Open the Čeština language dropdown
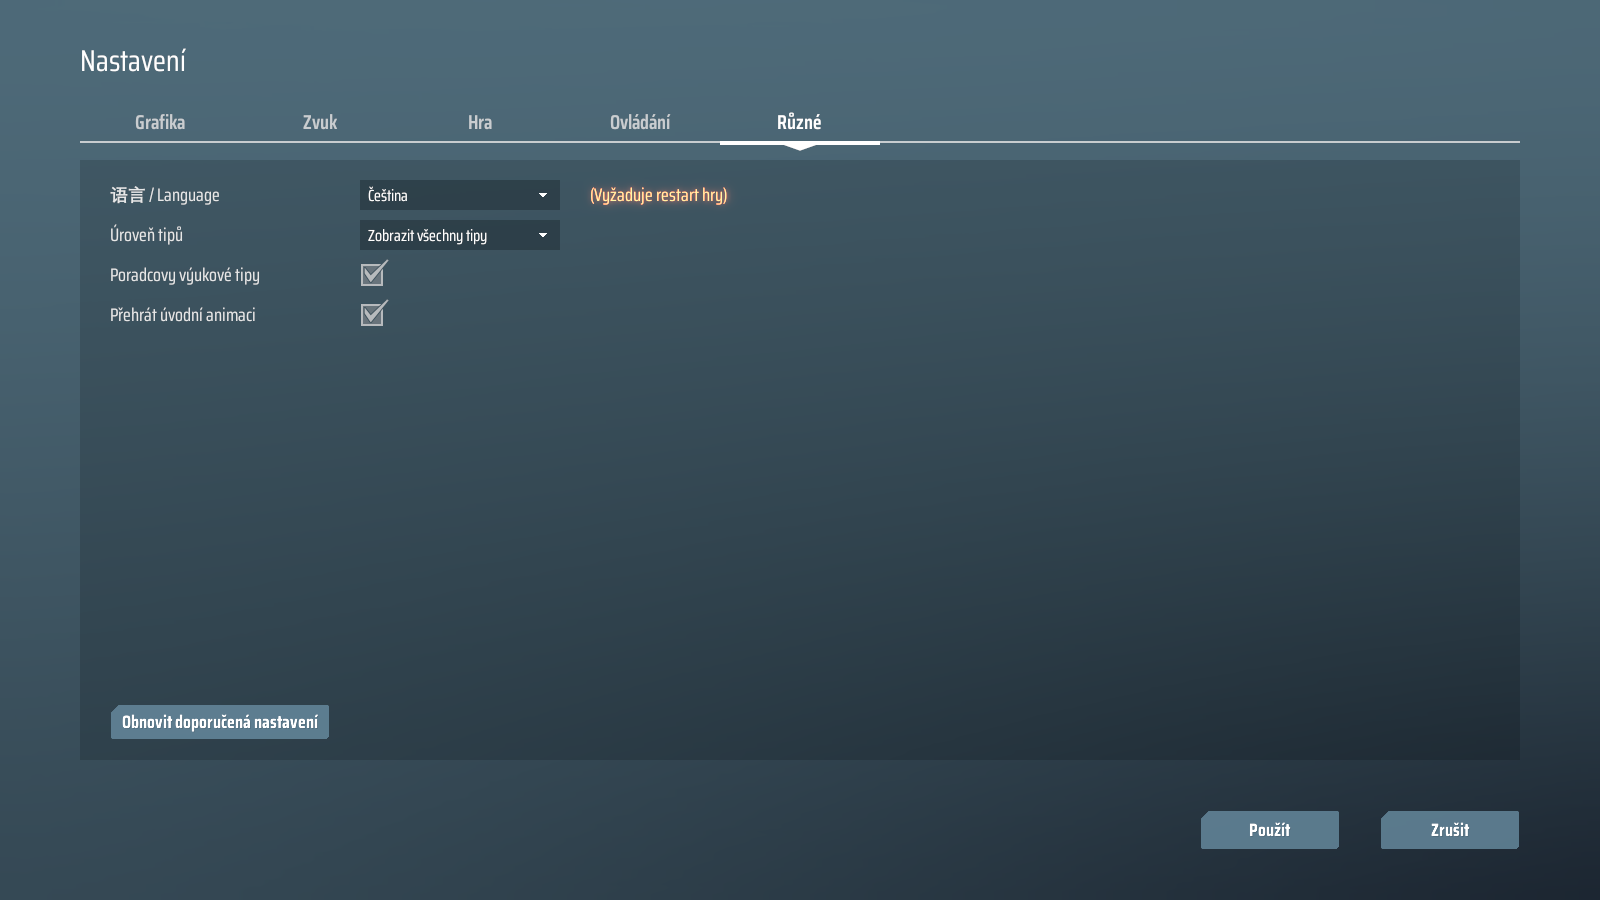The image size is (1600, 900). [x=450, y=195]
